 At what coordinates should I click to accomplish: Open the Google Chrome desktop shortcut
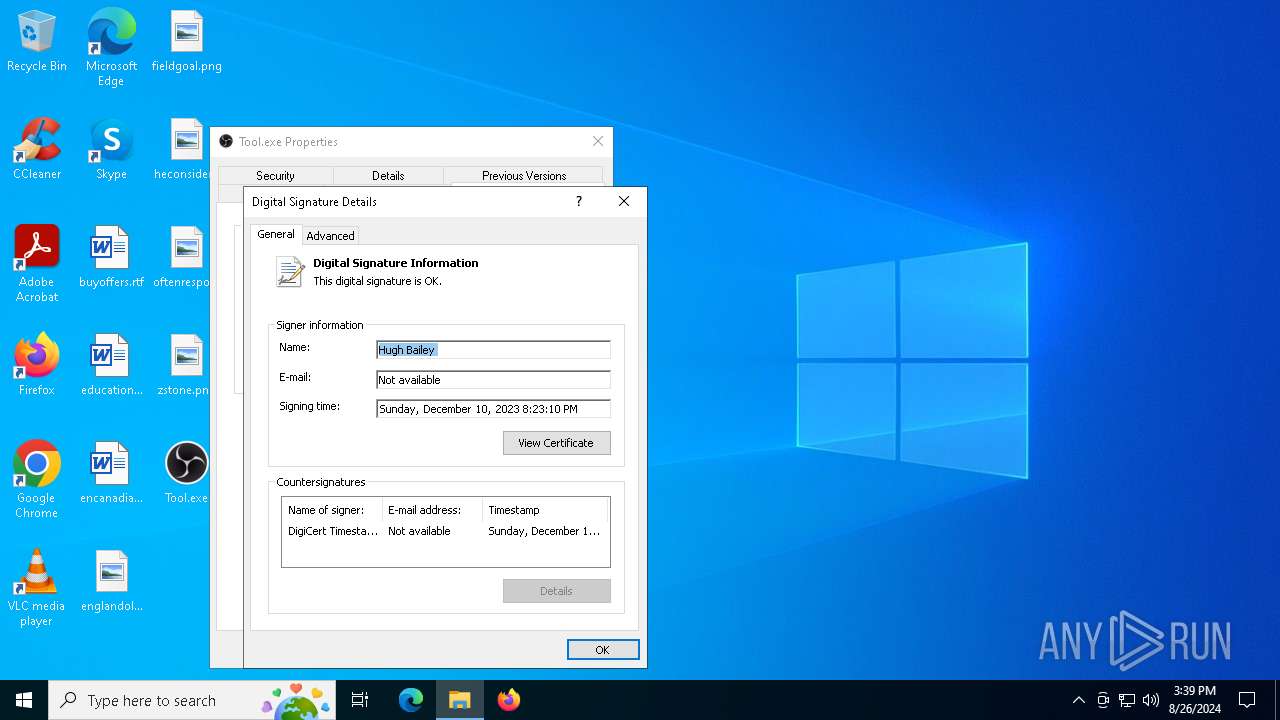pyautogui.click(x=37, y=480)
